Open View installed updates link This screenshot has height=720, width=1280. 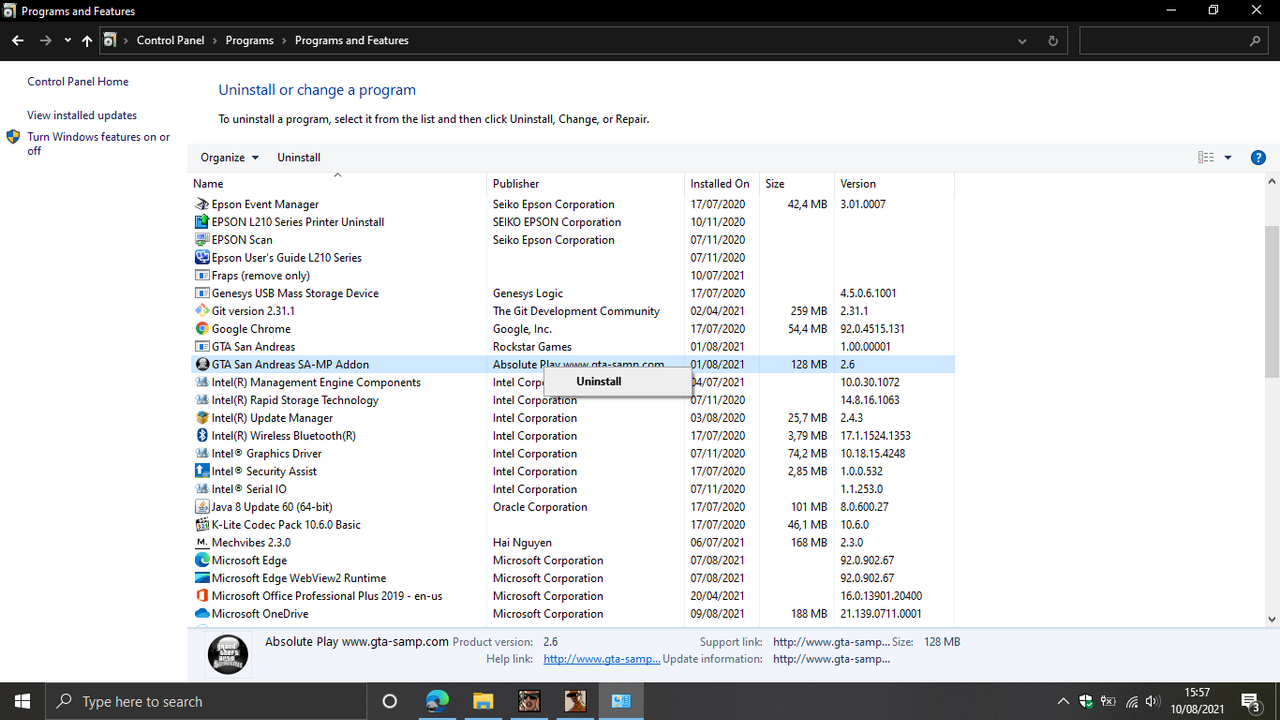click(x=82, y=116)
